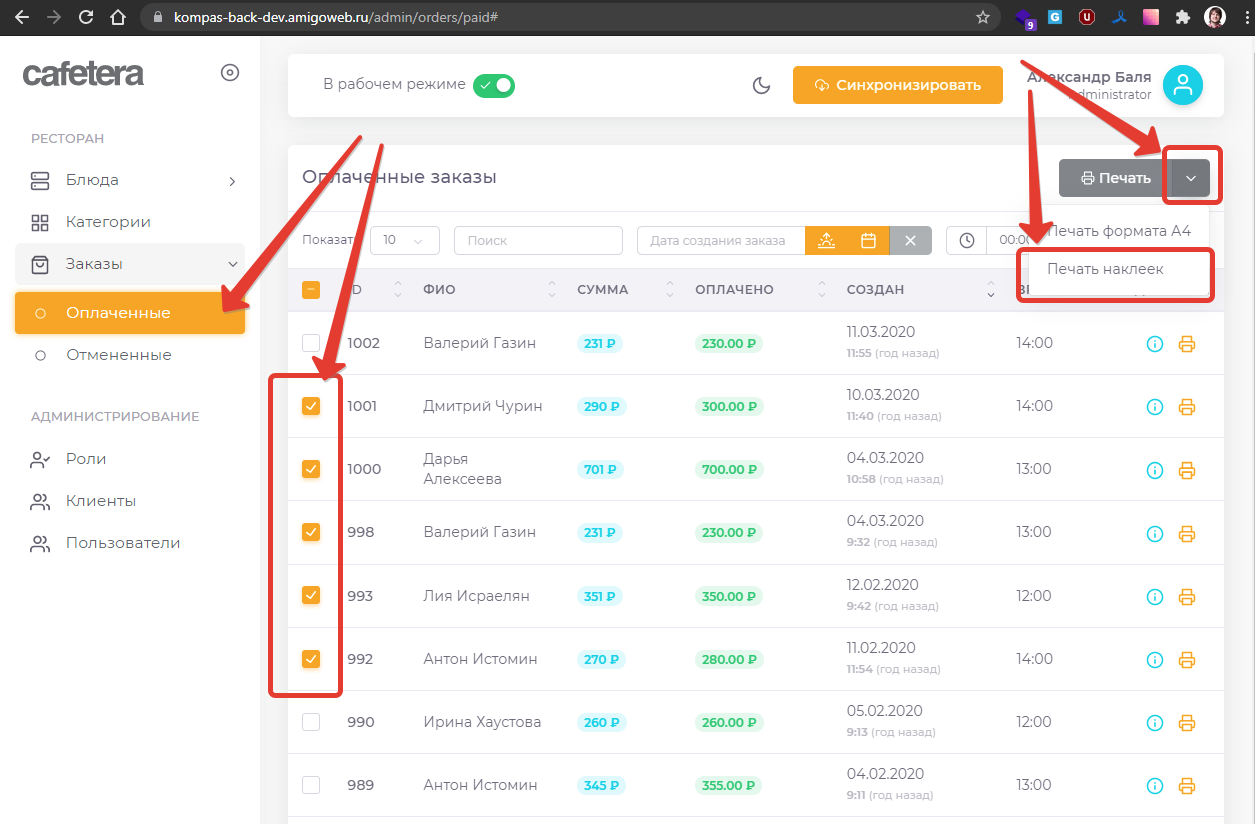Image resolution: width=1255 pixels, height=824 pixels.
Task: Open the print options dropdown arrow
Action: click(x=1191, y=178)
